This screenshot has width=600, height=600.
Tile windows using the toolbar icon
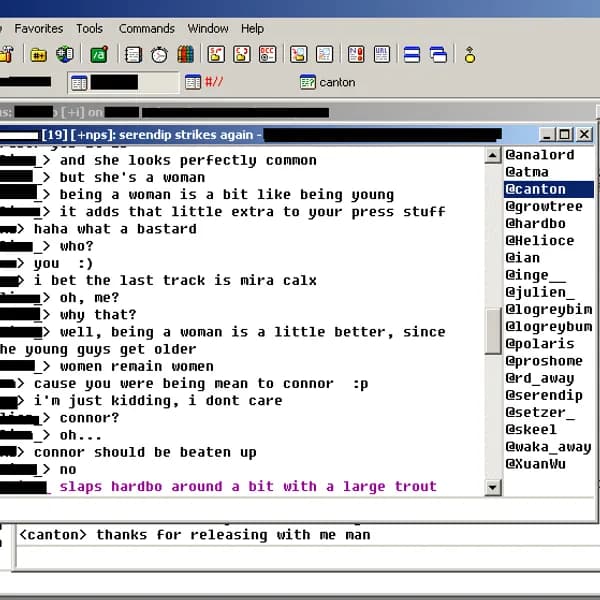pos(412,54)
